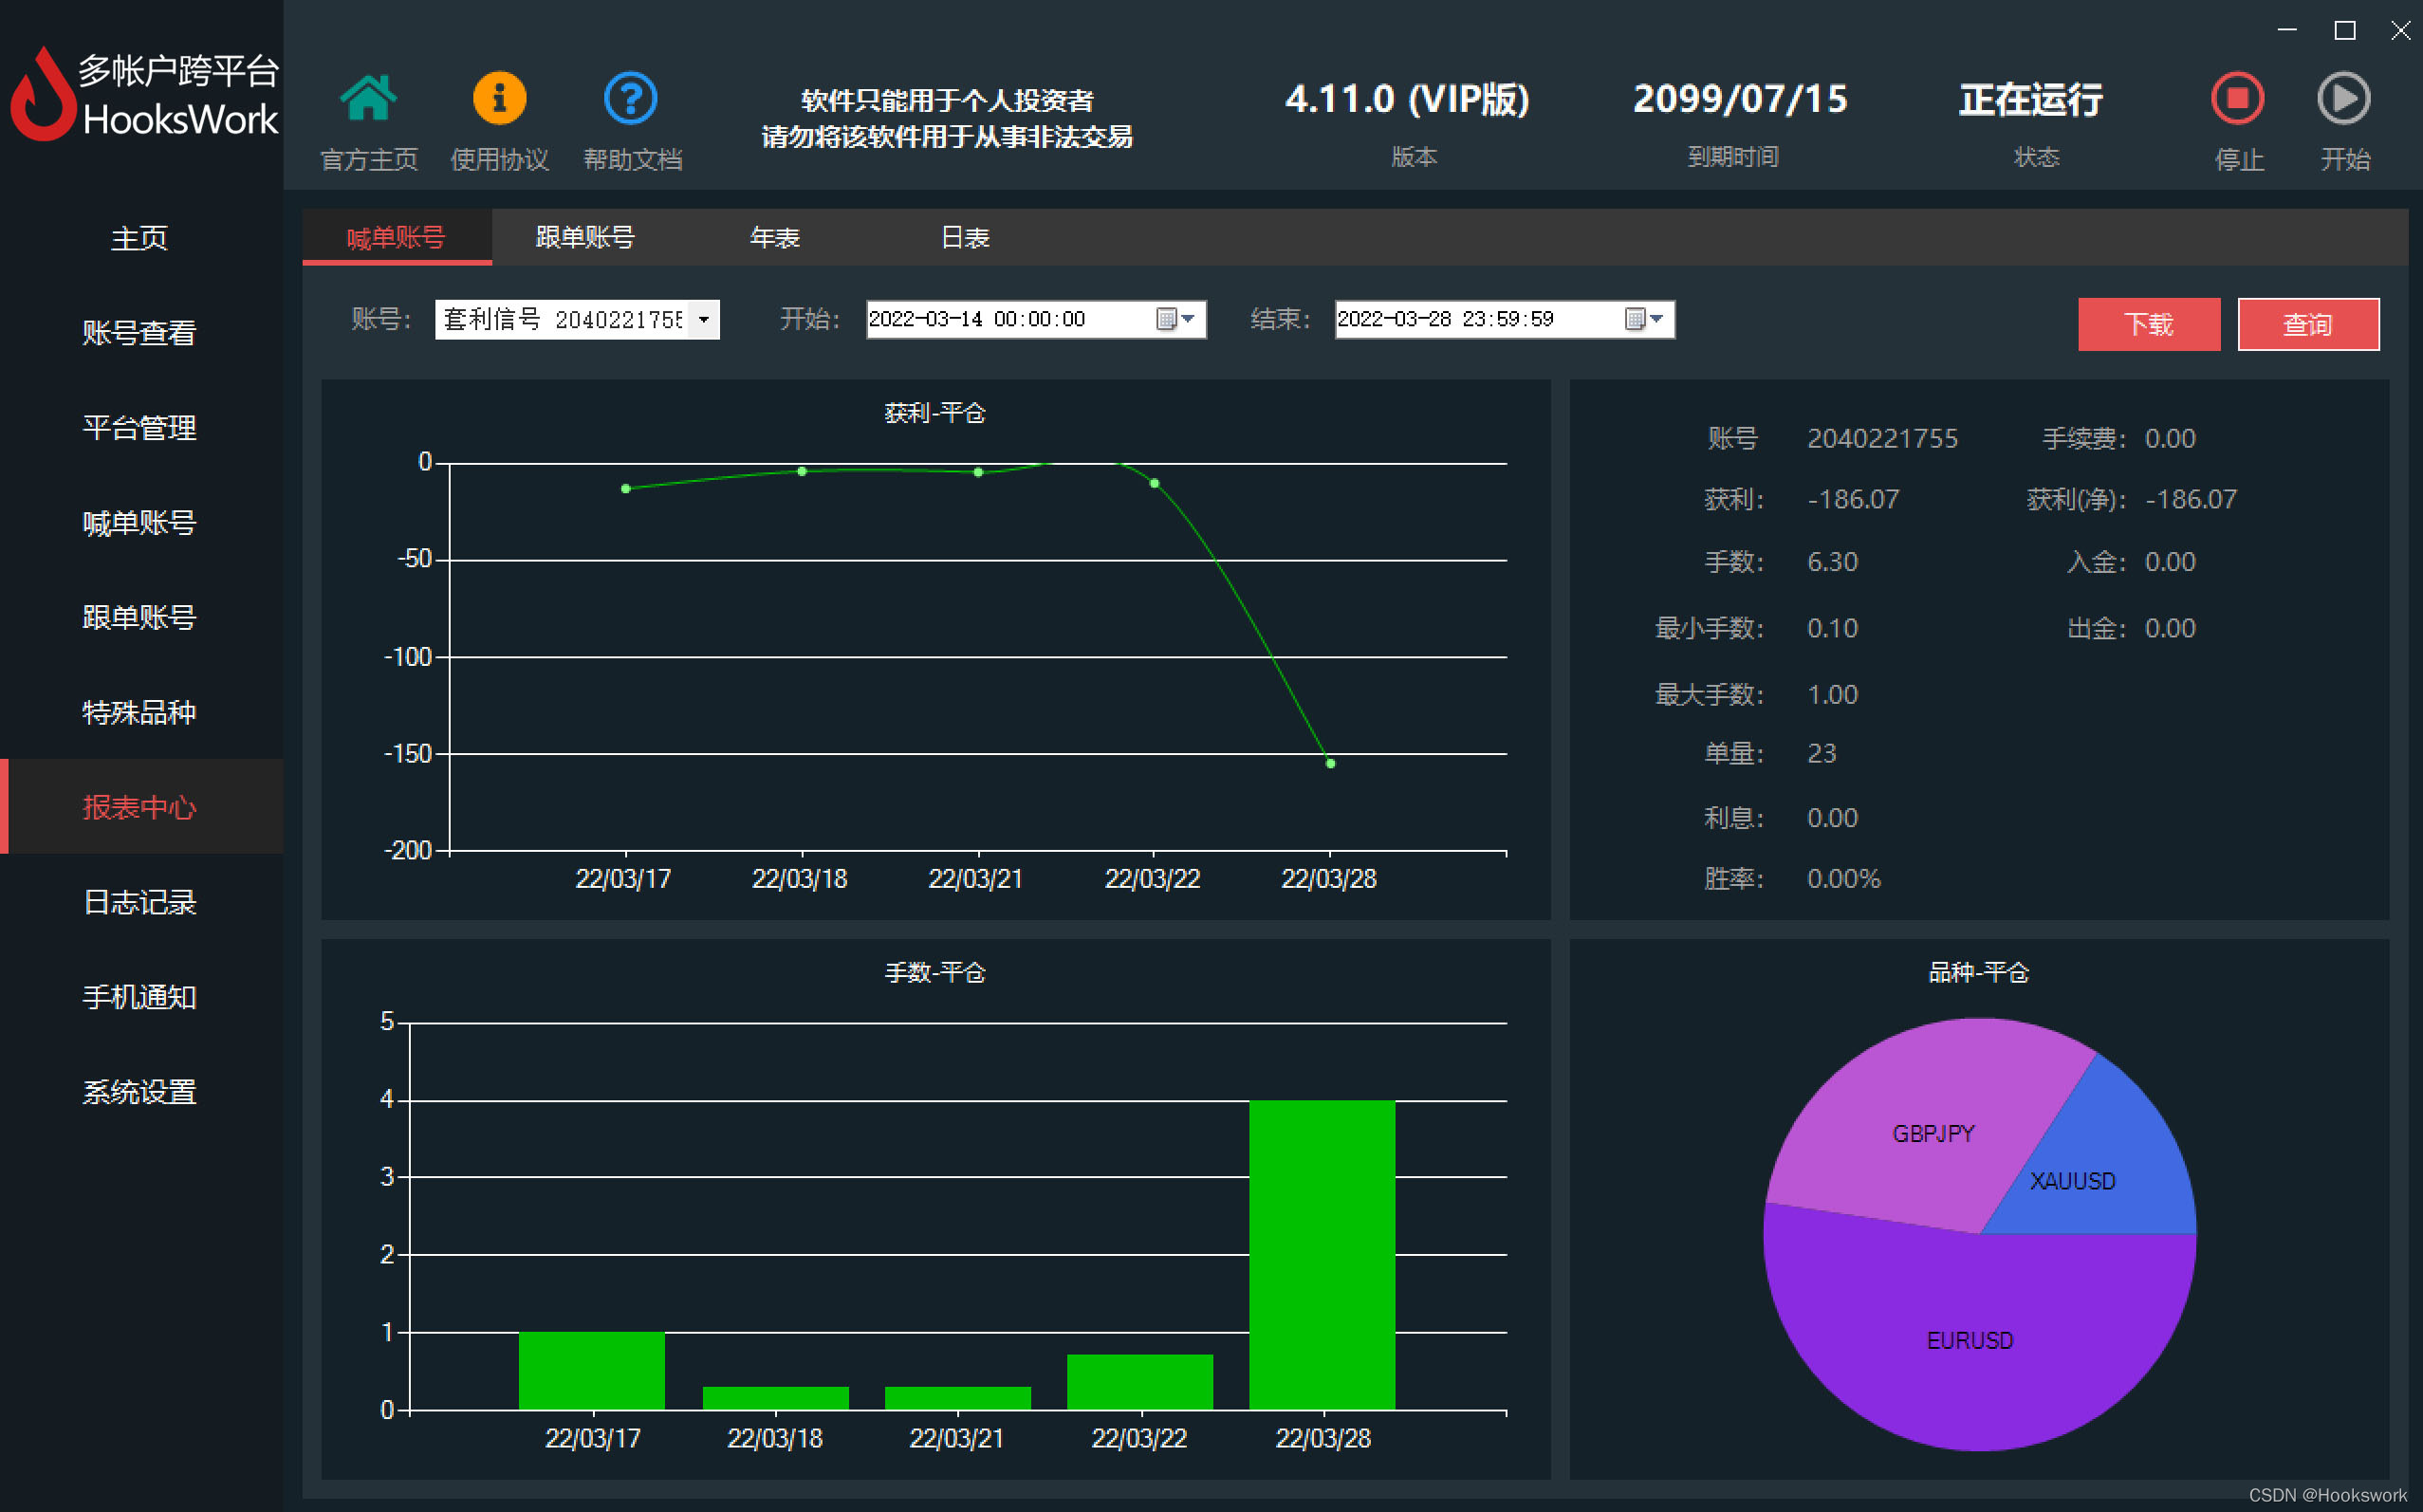2423x1512 pixels.
Task: Select 账号查看 in the sidebar
Action: 139,333
